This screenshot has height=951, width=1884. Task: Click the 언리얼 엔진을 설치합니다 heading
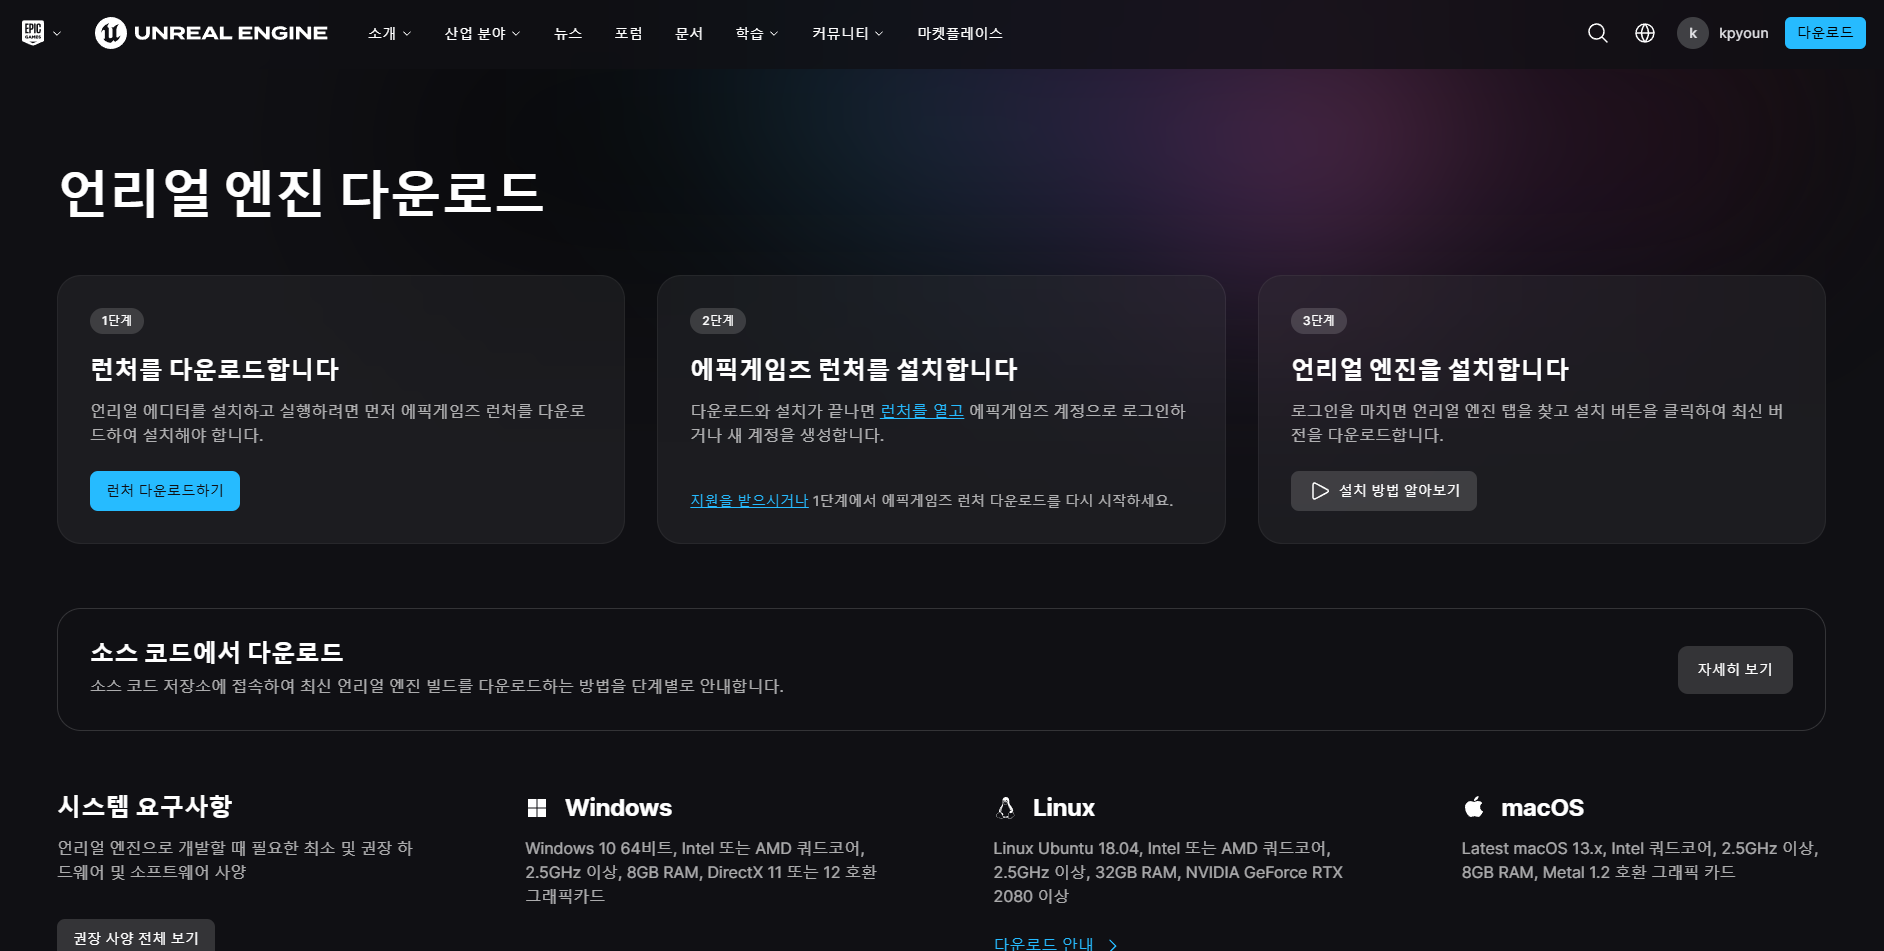[x=1430, y=369]
